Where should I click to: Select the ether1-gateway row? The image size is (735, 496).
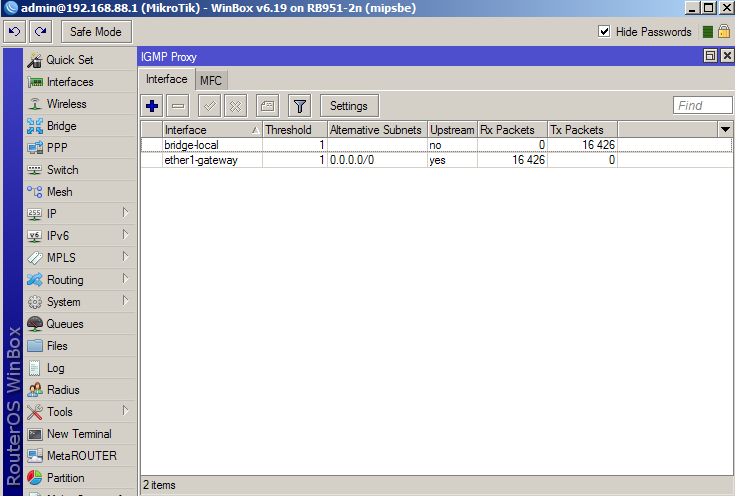pos(436,160)
